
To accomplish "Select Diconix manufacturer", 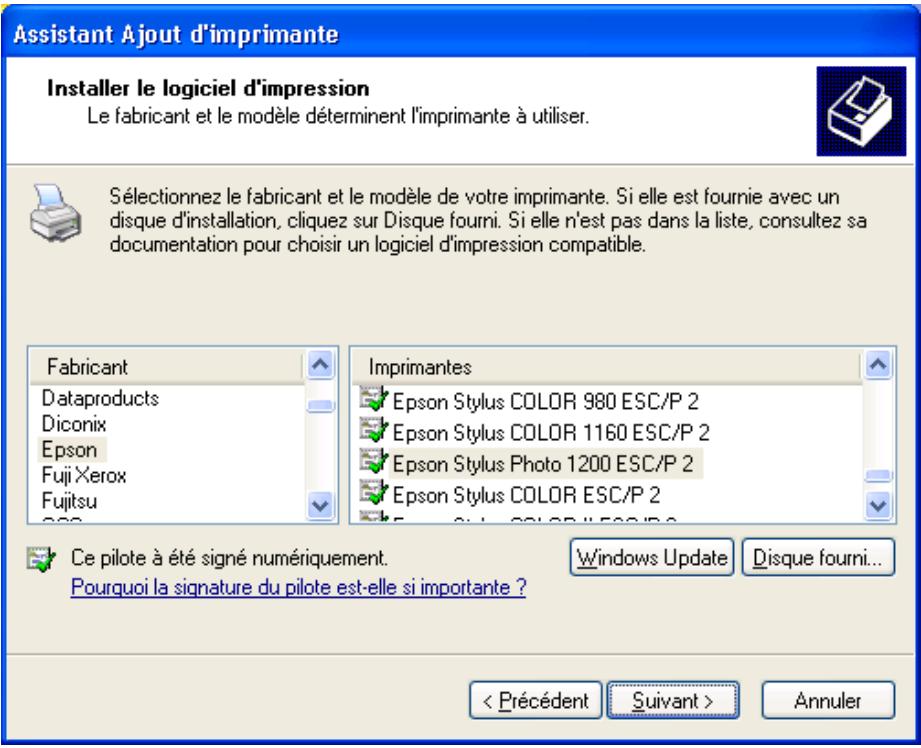I will 73,424.
